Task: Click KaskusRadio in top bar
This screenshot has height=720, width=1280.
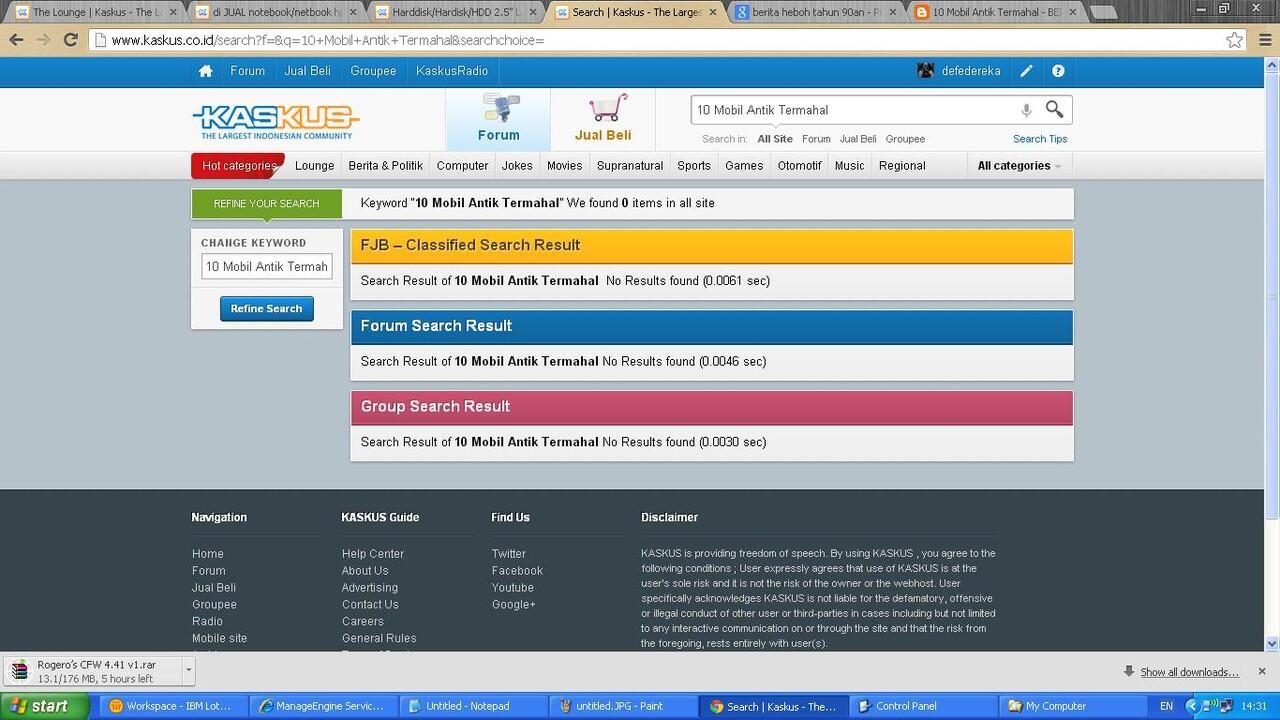Action: point(452,71)
